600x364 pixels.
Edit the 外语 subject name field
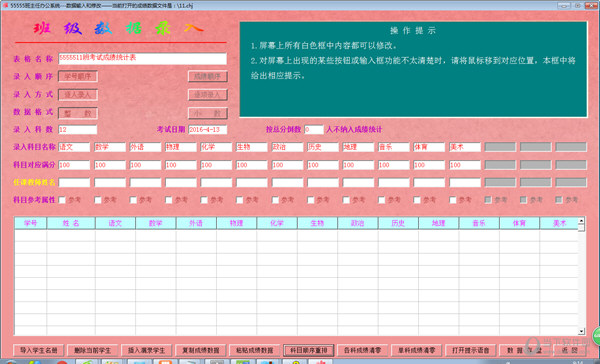[145, 147]
